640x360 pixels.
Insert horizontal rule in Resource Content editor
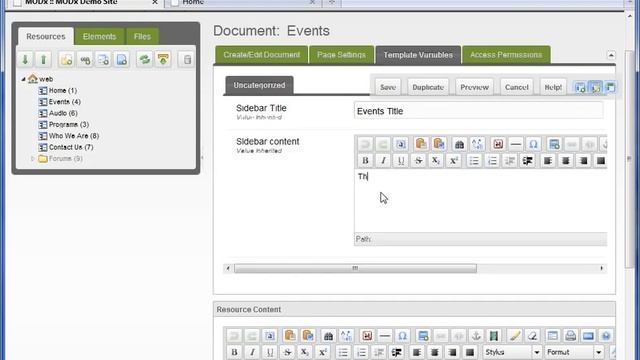(384, 336)
